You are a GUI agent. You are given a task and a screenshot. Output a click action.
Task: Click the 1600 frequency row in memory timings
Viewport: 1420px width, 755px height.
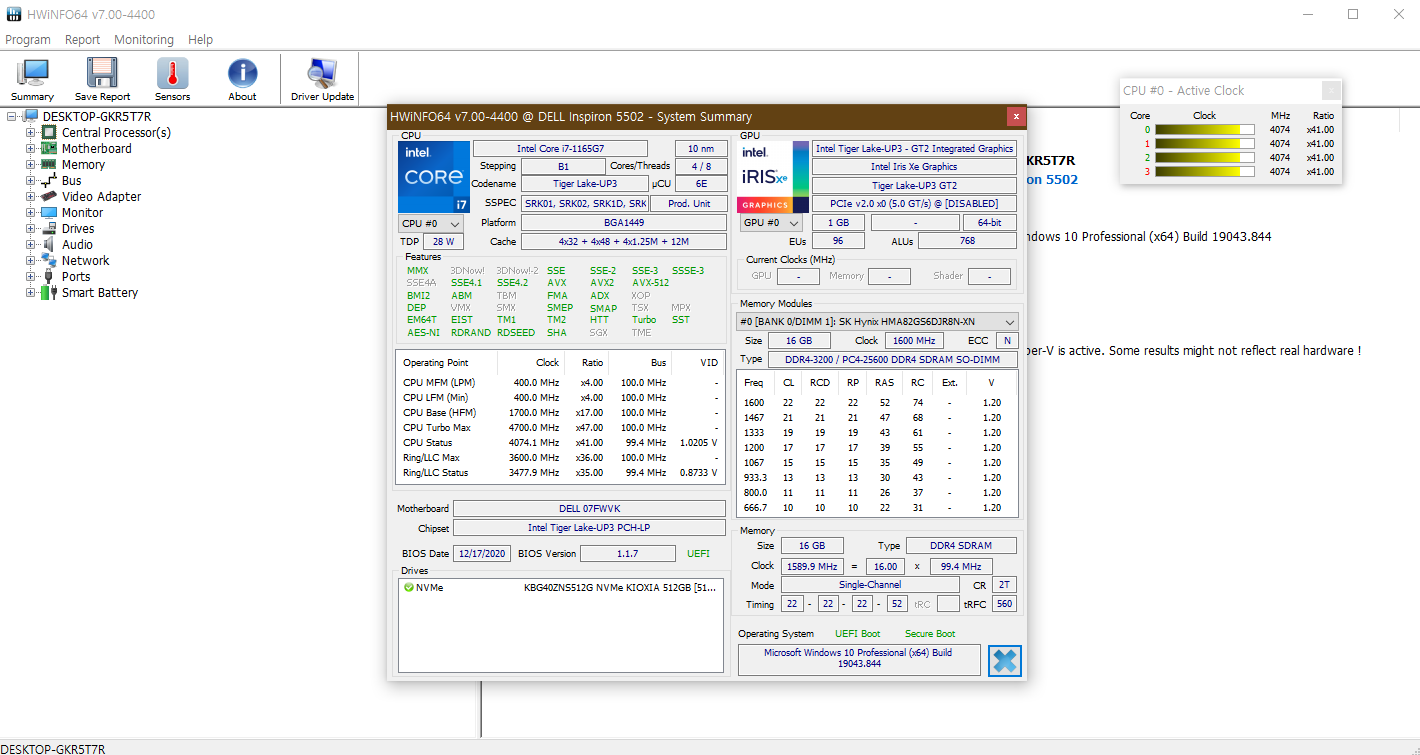(877, 403)
